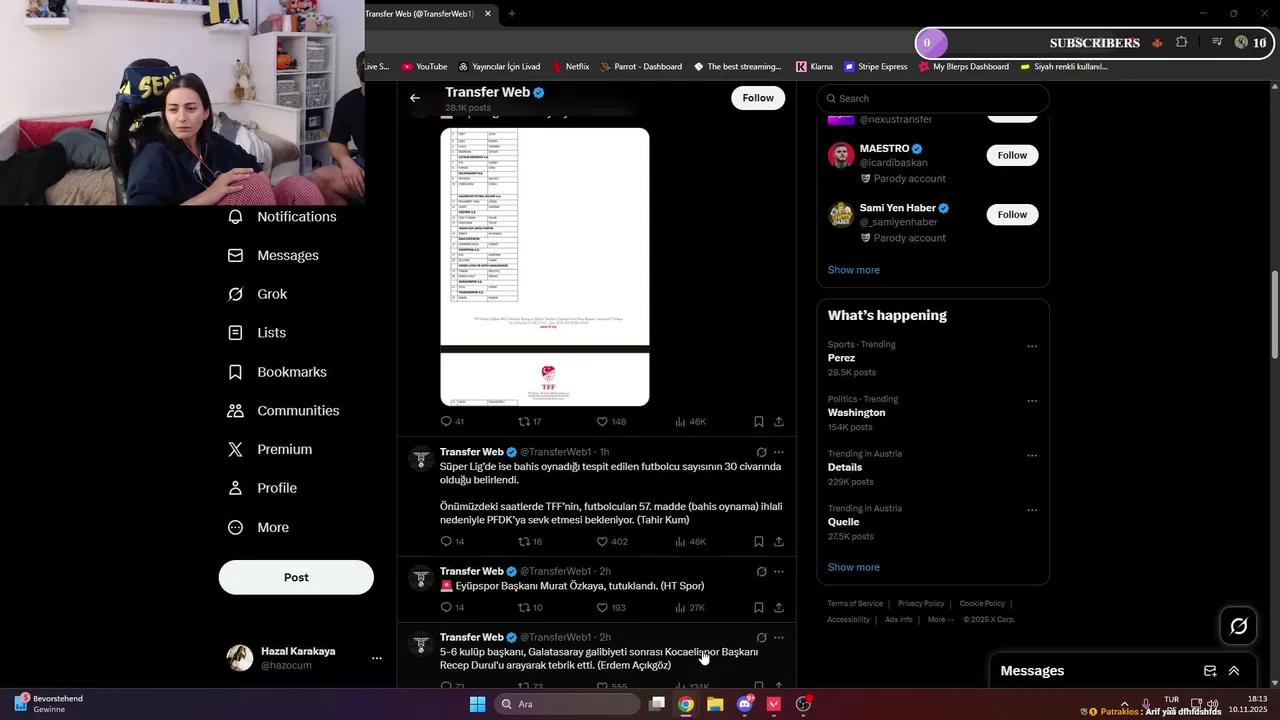Open the floating Grok button

[1238, 626]
